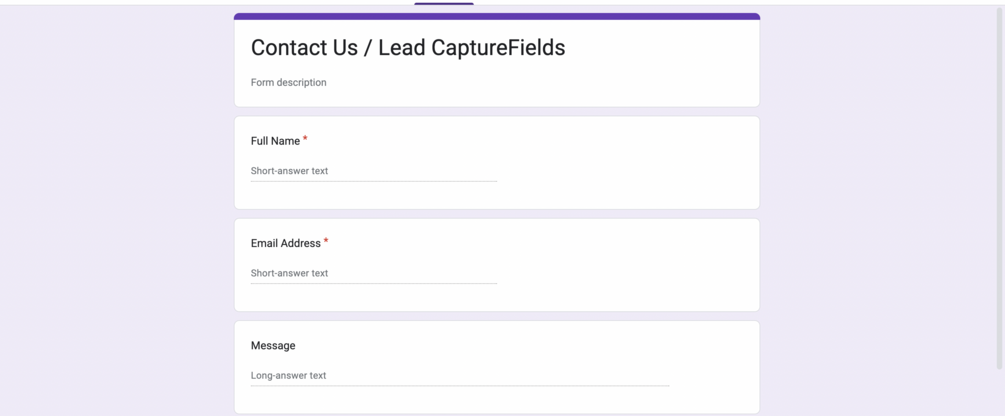Click the purple active-tab underline at the top
Image resolution: width=1005 pixels, height=416 pixels.
(x=444, y=3)
